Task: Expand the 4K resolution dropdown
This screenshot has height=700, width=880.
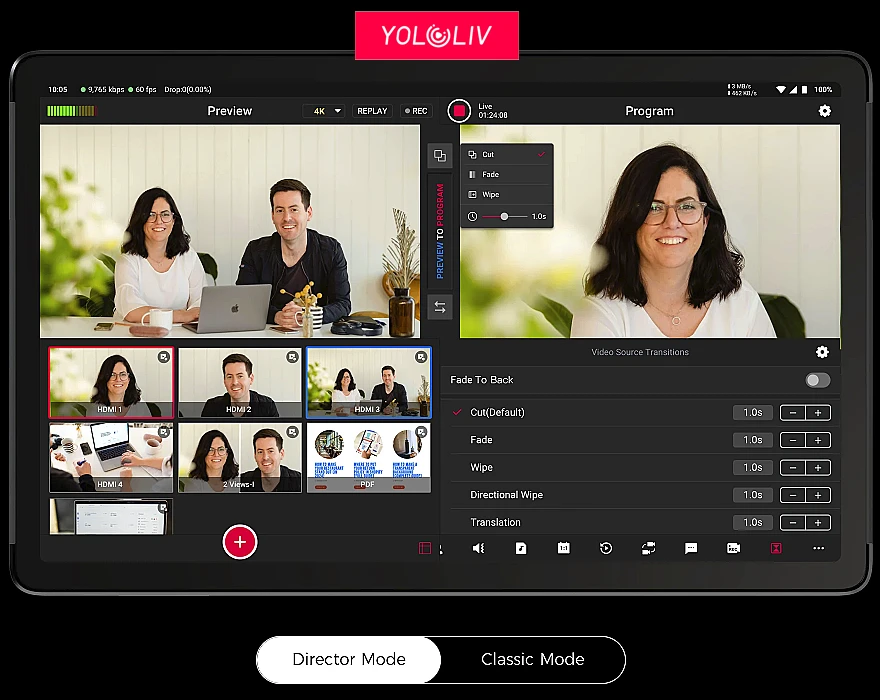Action: (x=324, y=111)
